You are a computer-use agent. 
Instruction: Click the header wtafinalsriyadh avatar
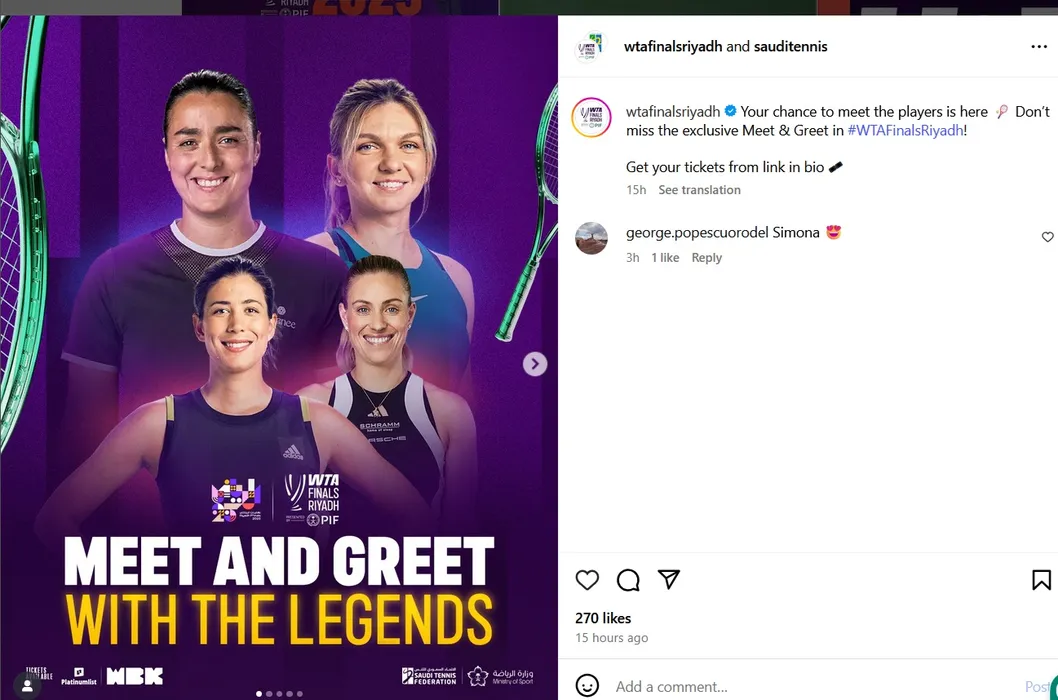[x=588, y=47]
